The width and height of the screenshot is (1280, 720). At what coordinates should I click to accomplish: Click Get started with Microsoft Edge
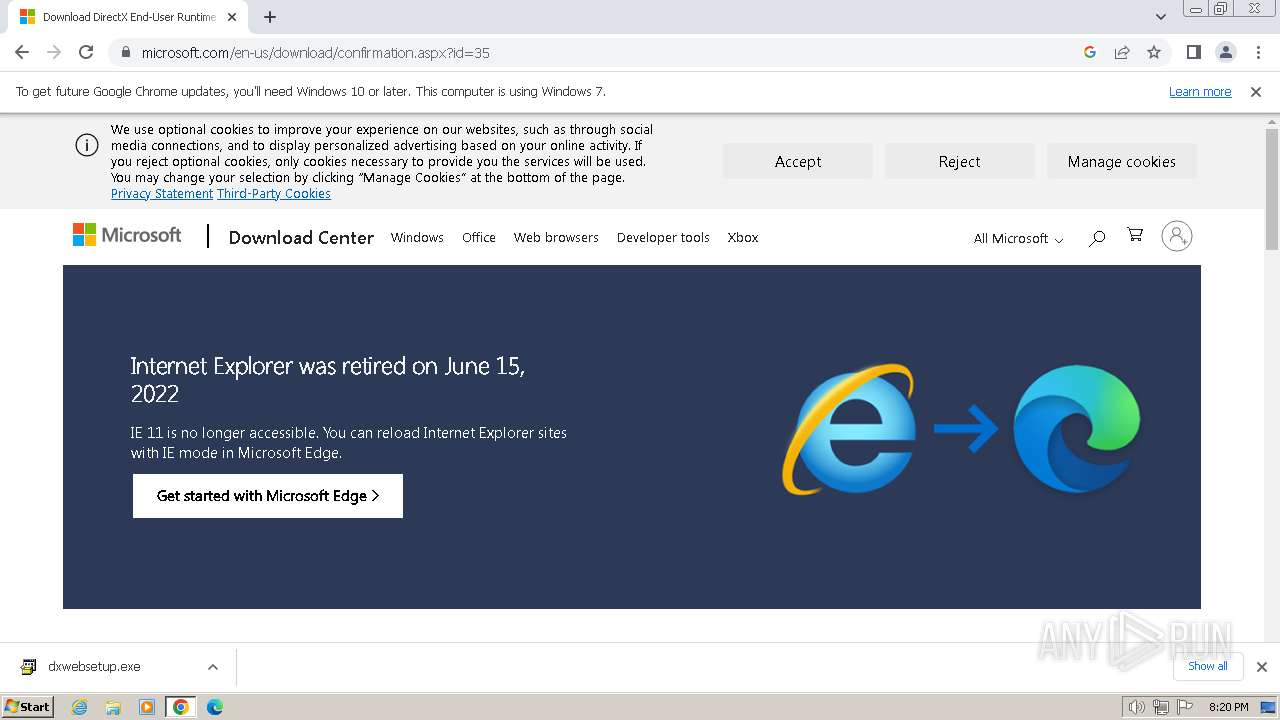268,496
